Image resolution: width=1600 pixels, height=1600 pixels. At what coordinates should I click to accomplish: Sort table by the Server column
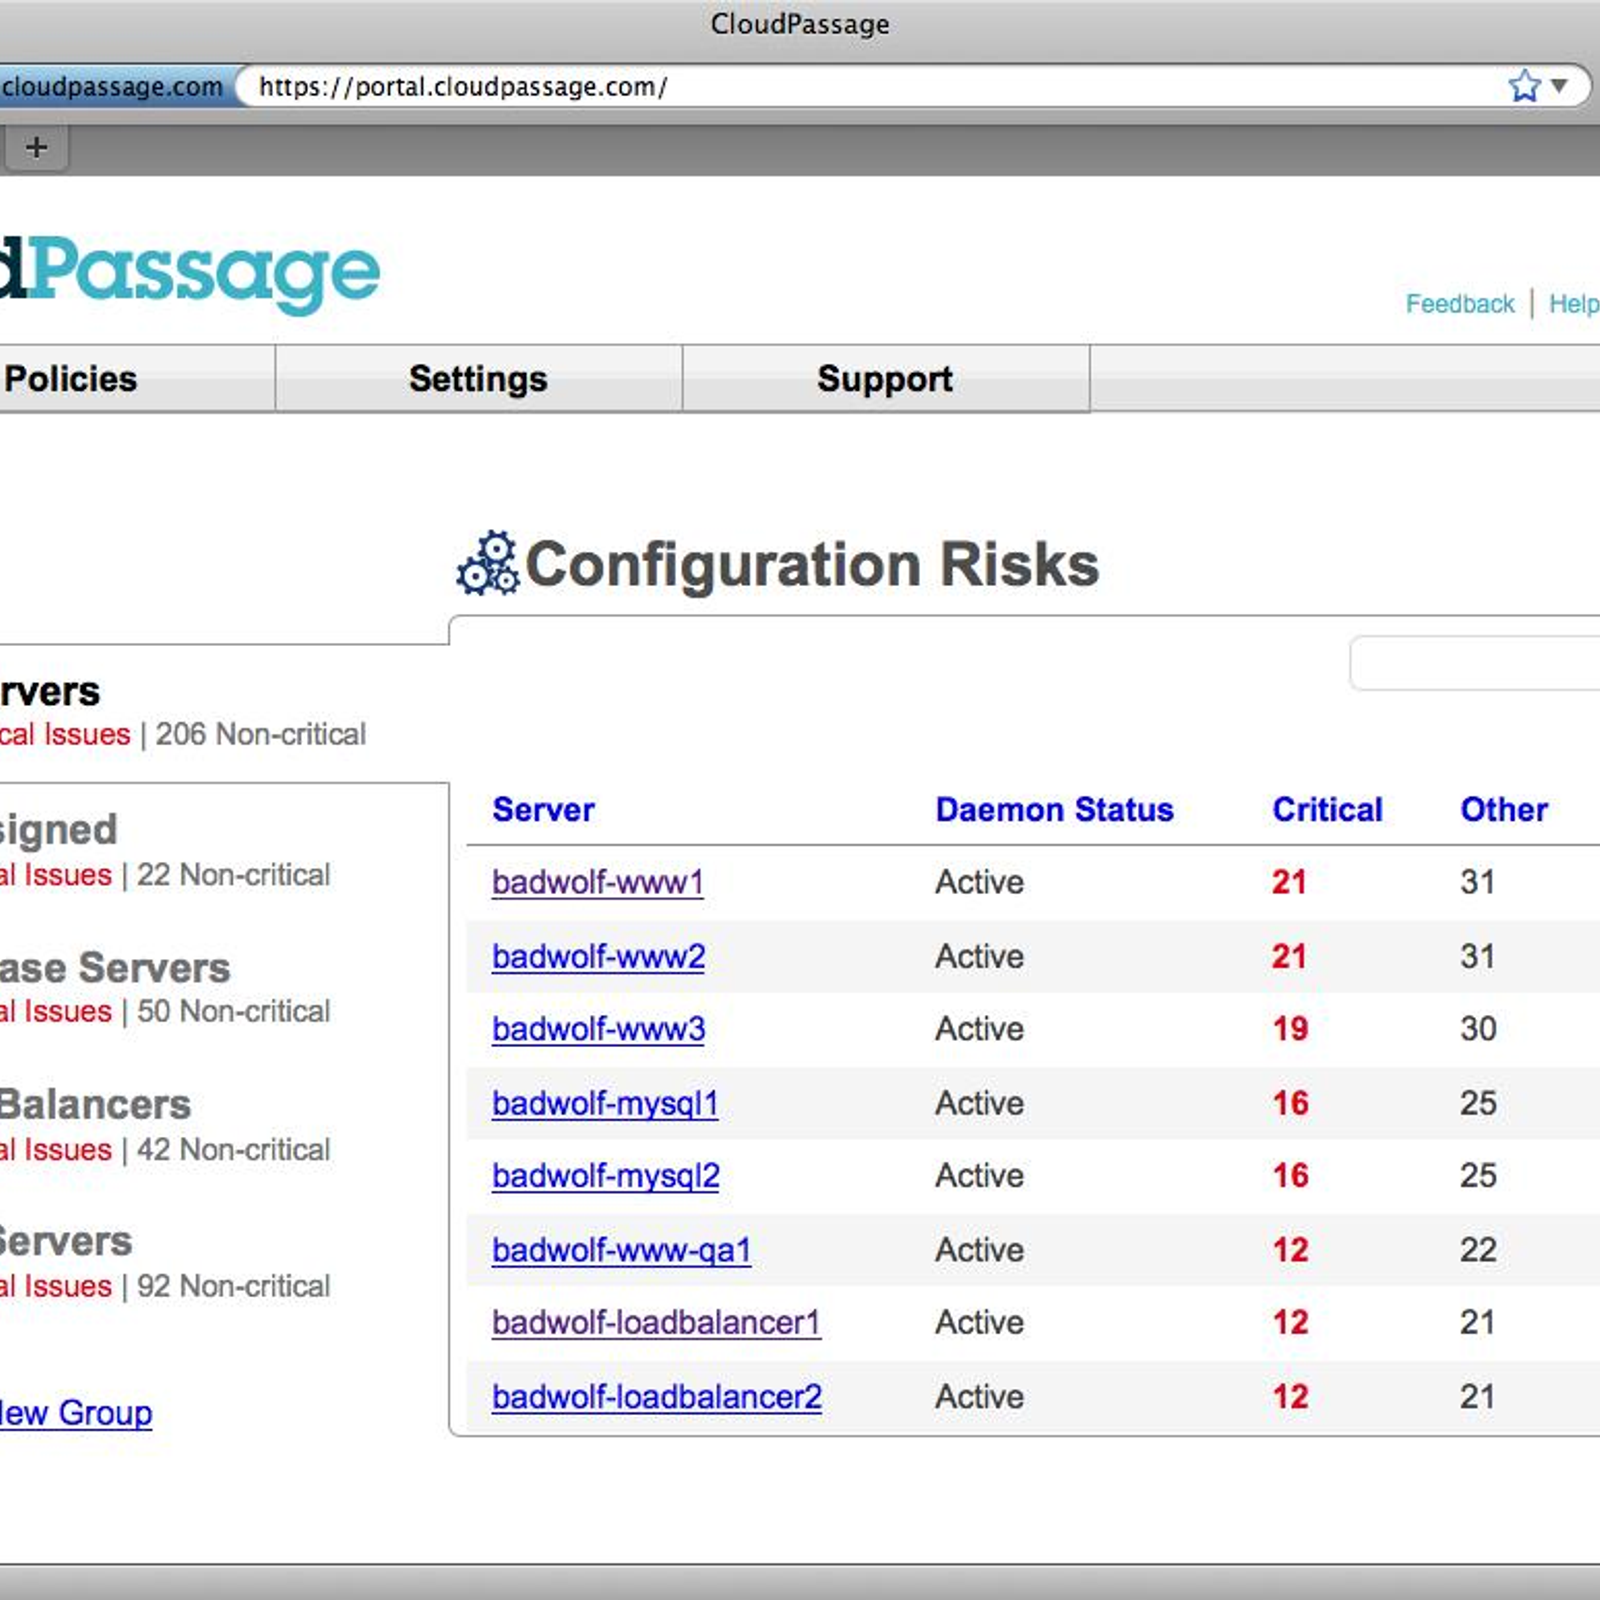543,809
